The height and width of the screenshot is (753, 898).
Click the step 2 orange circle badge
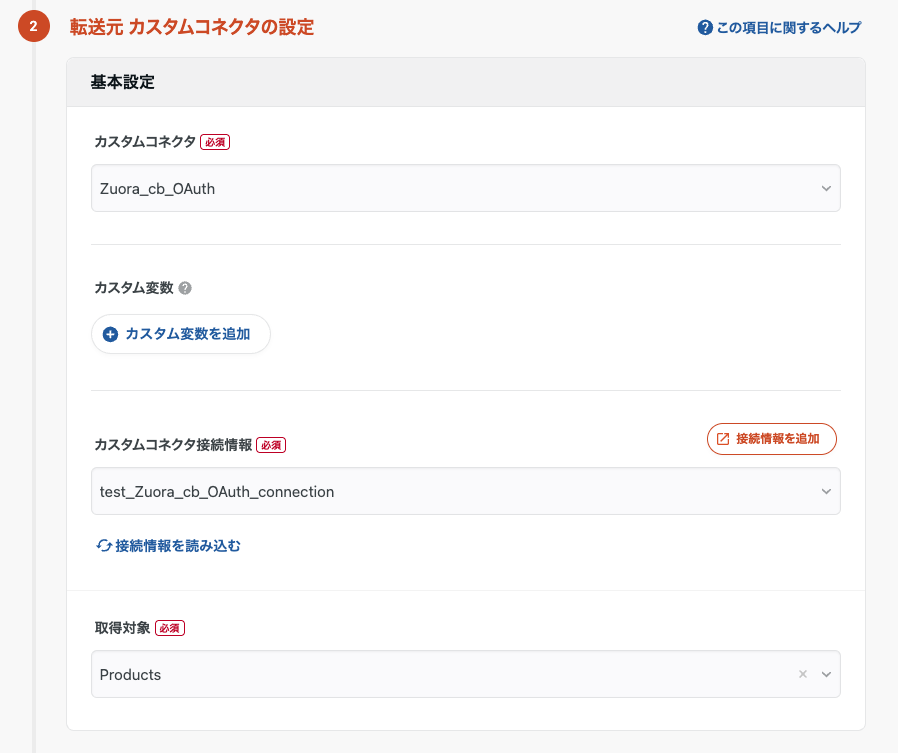pyautogui.click(x=34, y=26)
